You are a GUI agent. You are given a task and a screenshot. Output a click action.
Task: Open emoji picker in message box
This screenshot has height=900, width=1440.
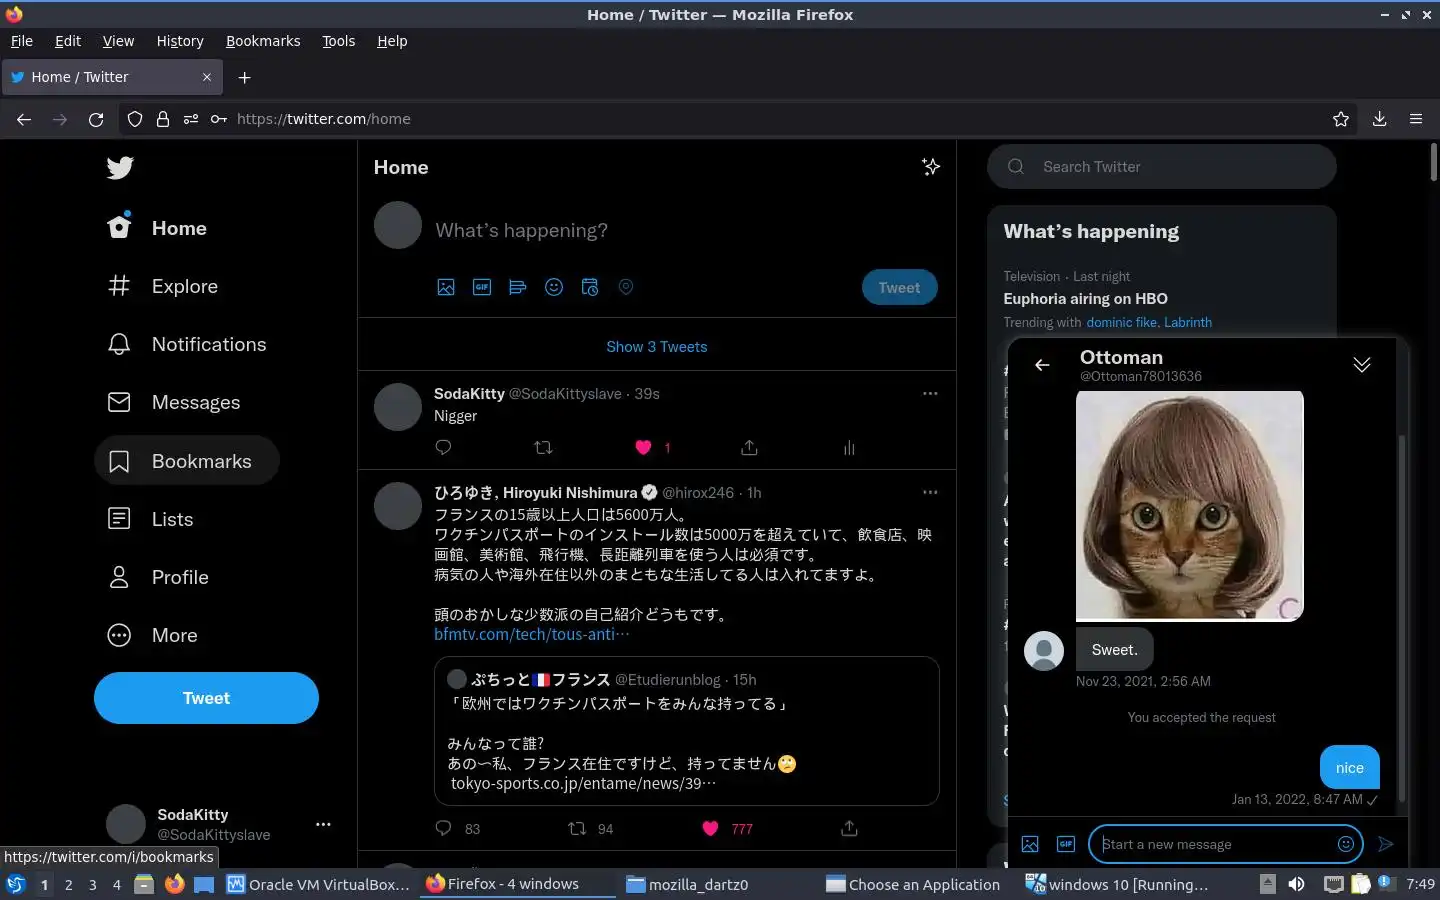pyautogui.click(x=1346, y=844)
